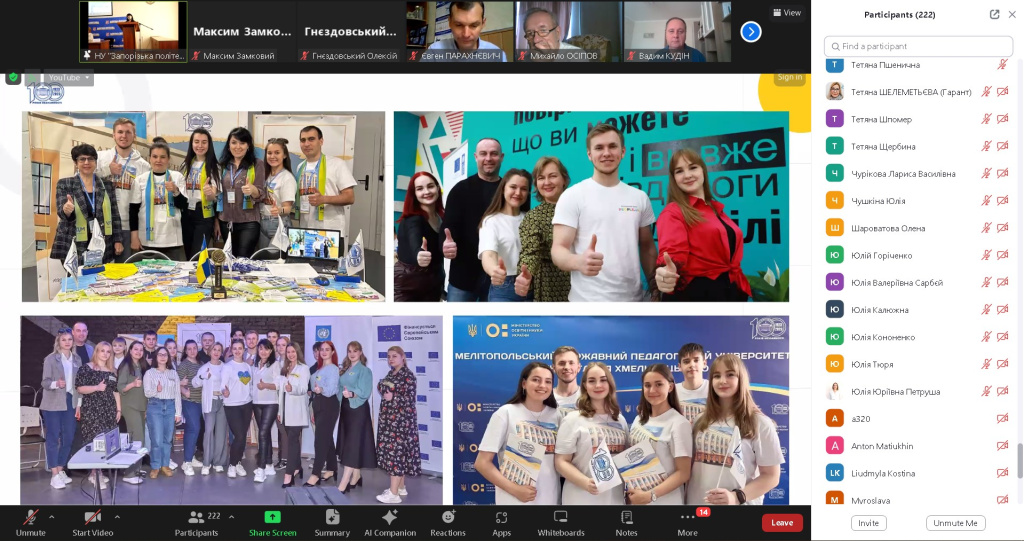Screen dimensions: 1024x541
Task: Open the Notes tool
Action: pos(626,523)
